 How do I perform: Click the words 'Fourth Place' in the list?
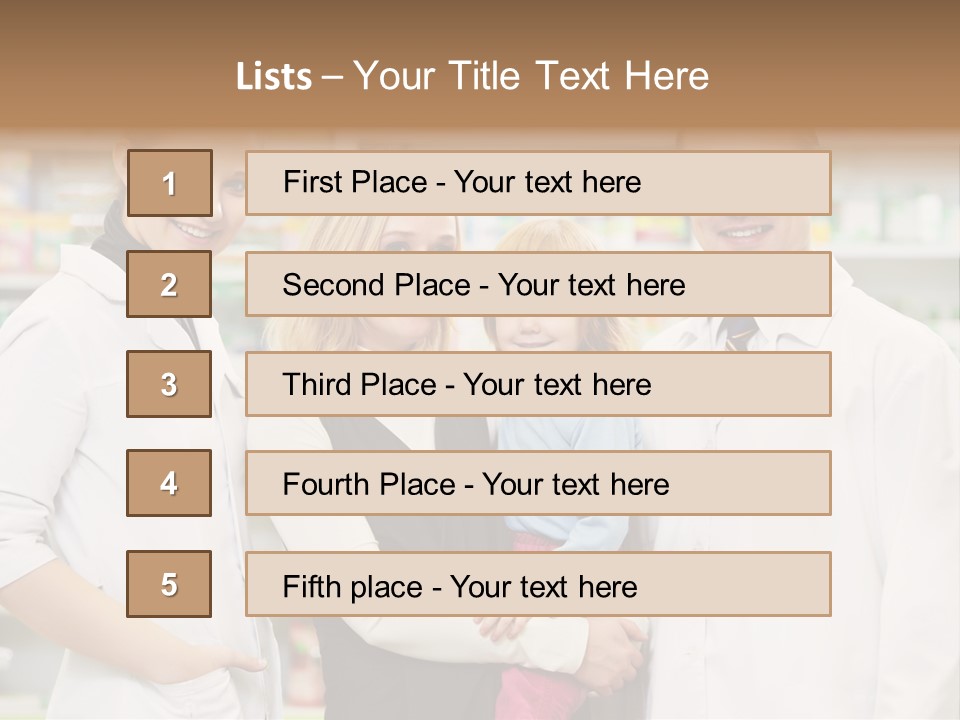pos(369,484)
